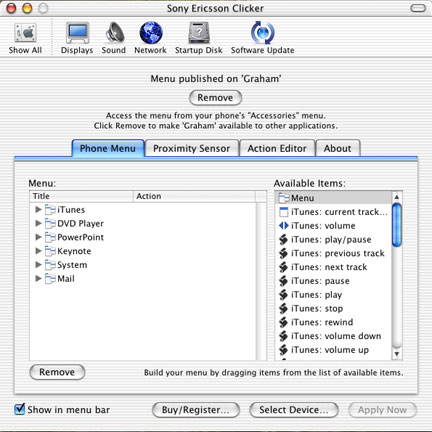432x432 pixels.
Task: Select the 'iTunes: volume' item text
Action: (323, 226)
